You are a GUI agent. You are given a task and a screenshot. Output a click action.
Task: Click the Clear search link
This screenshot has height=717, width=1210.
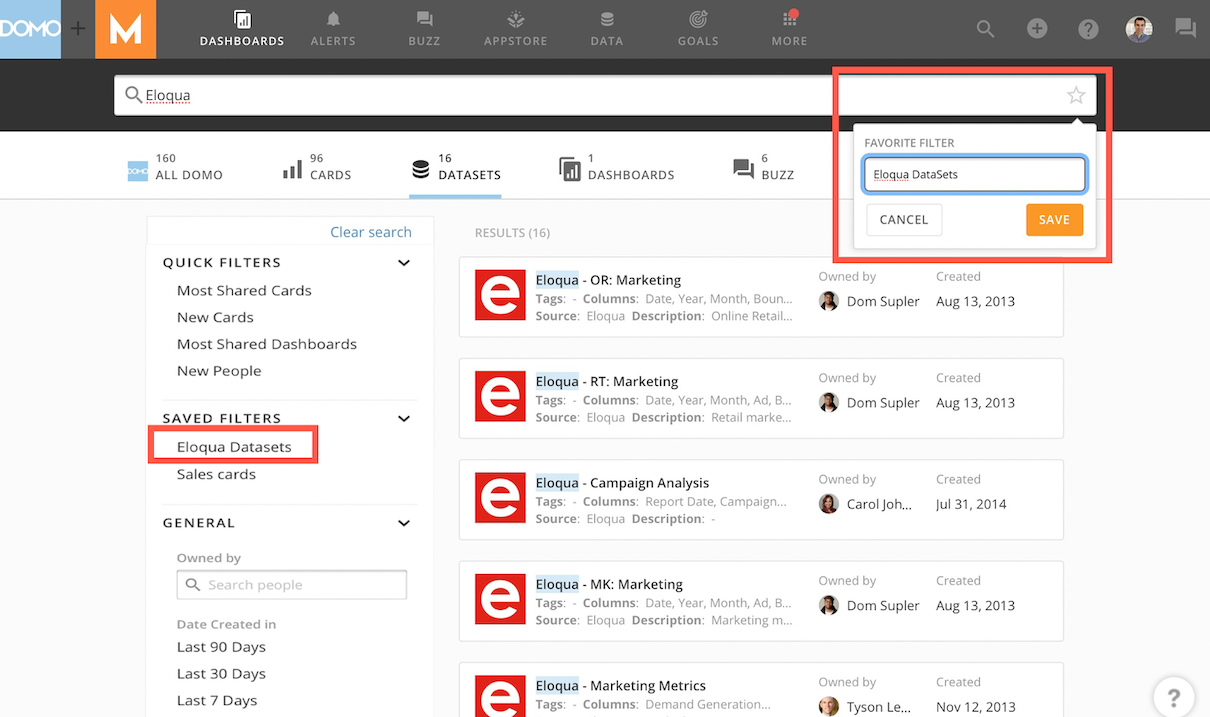click(x=371, y=232)
